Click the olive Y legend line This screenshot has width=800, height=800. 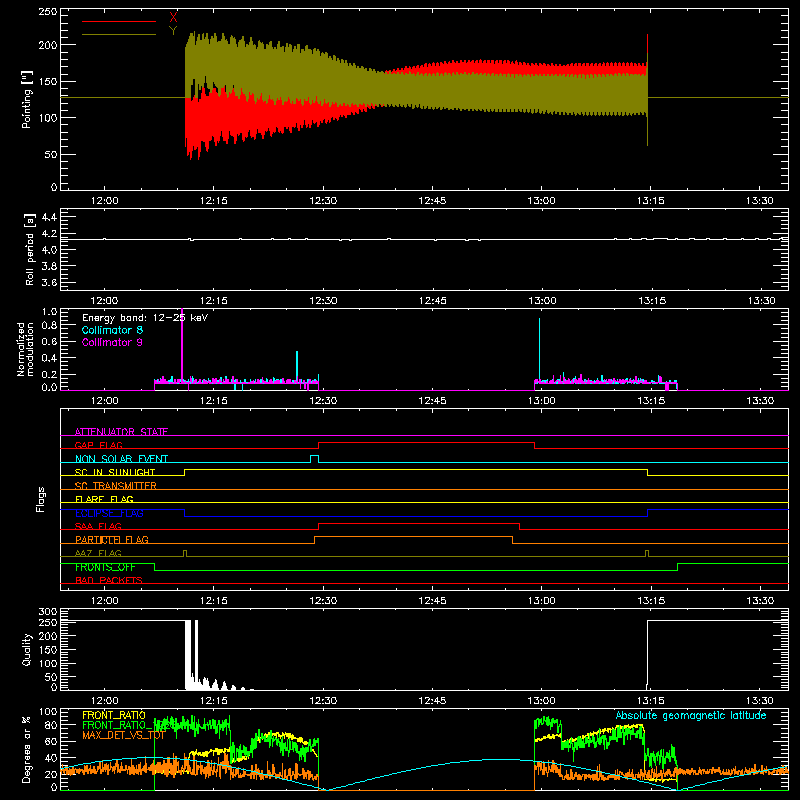click(119, 34)
